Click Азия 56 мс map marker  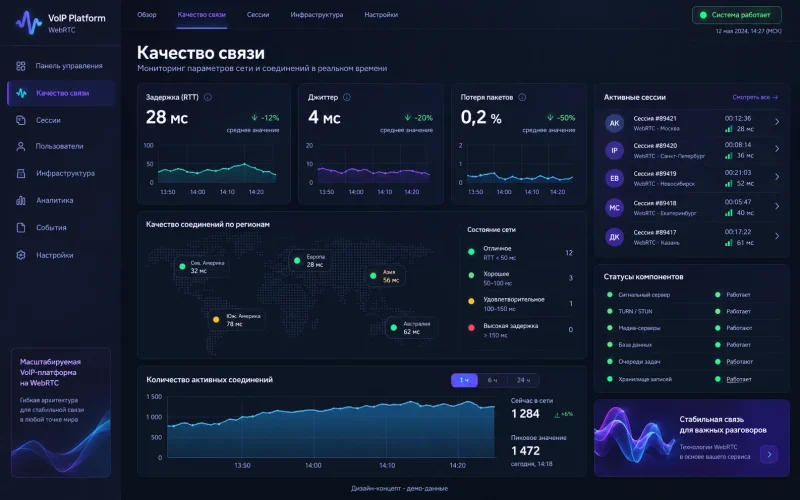pyautogui.click(x=385, y=276)
